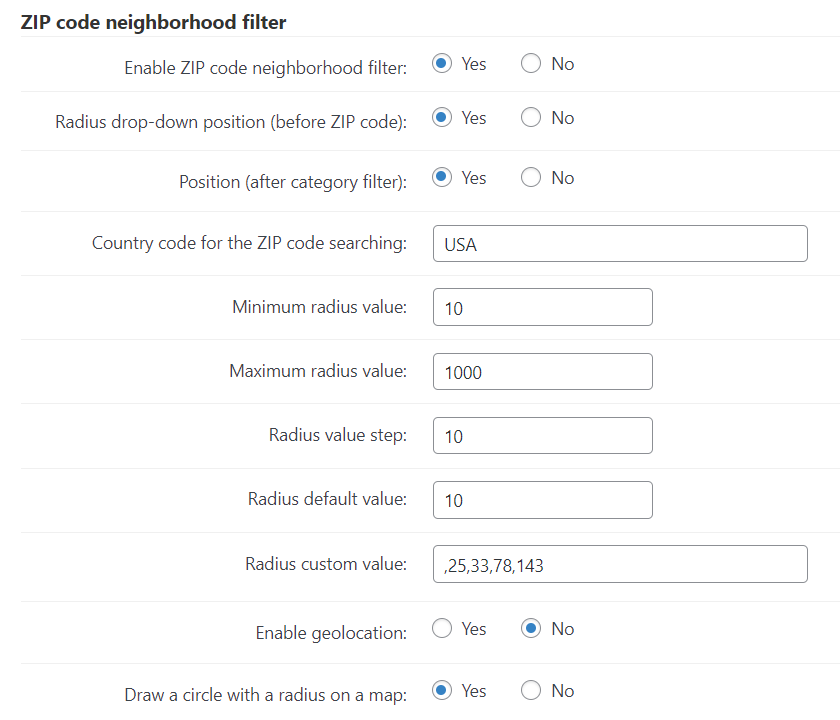Click the ZIP code neighborhood filter heading
This screenshot has width=840, height=720.
[x=153, y=22]
